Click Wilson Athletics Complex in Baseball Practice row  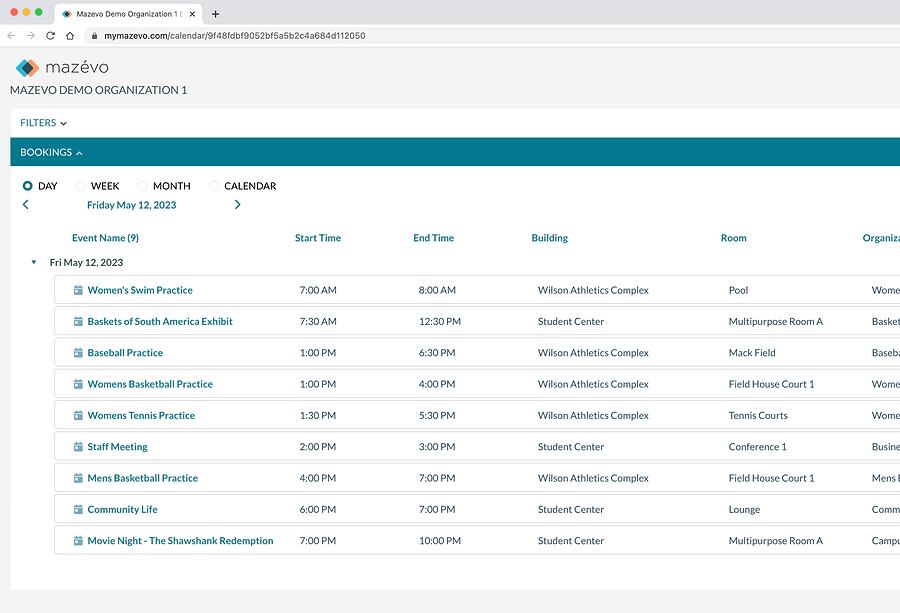click(x=593, y=352)
